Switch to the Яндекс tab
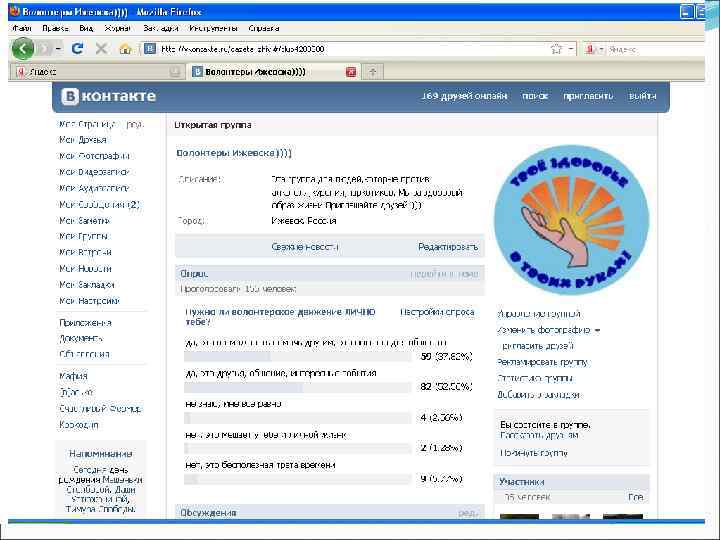Image resolution: width=720 pixels, height=540 pixels. tap(97, 72)
